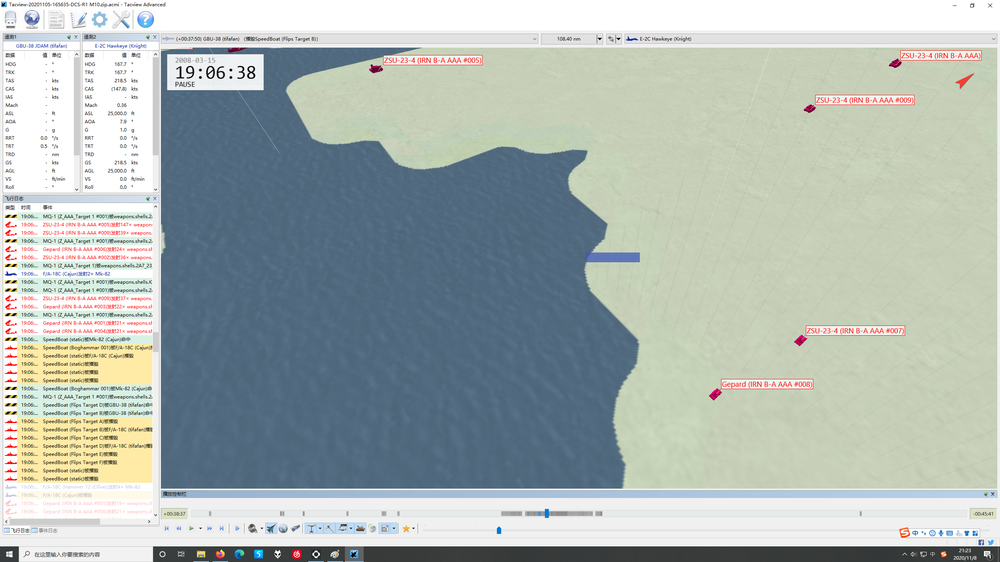Screen dimensions: 1000x562
Task: Toggle the antenna label display icon
Action: (311, 528)
